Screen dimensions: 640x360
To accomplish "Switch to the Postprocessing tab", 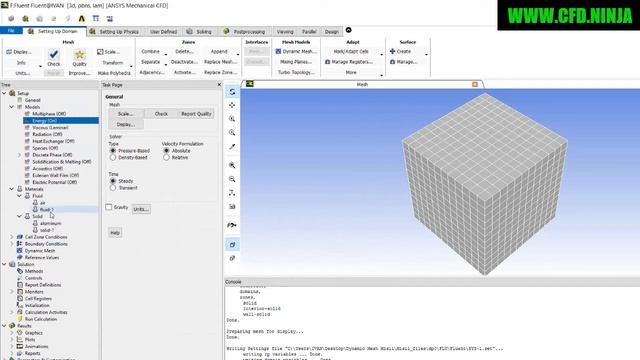I will [x=245, y=31].
